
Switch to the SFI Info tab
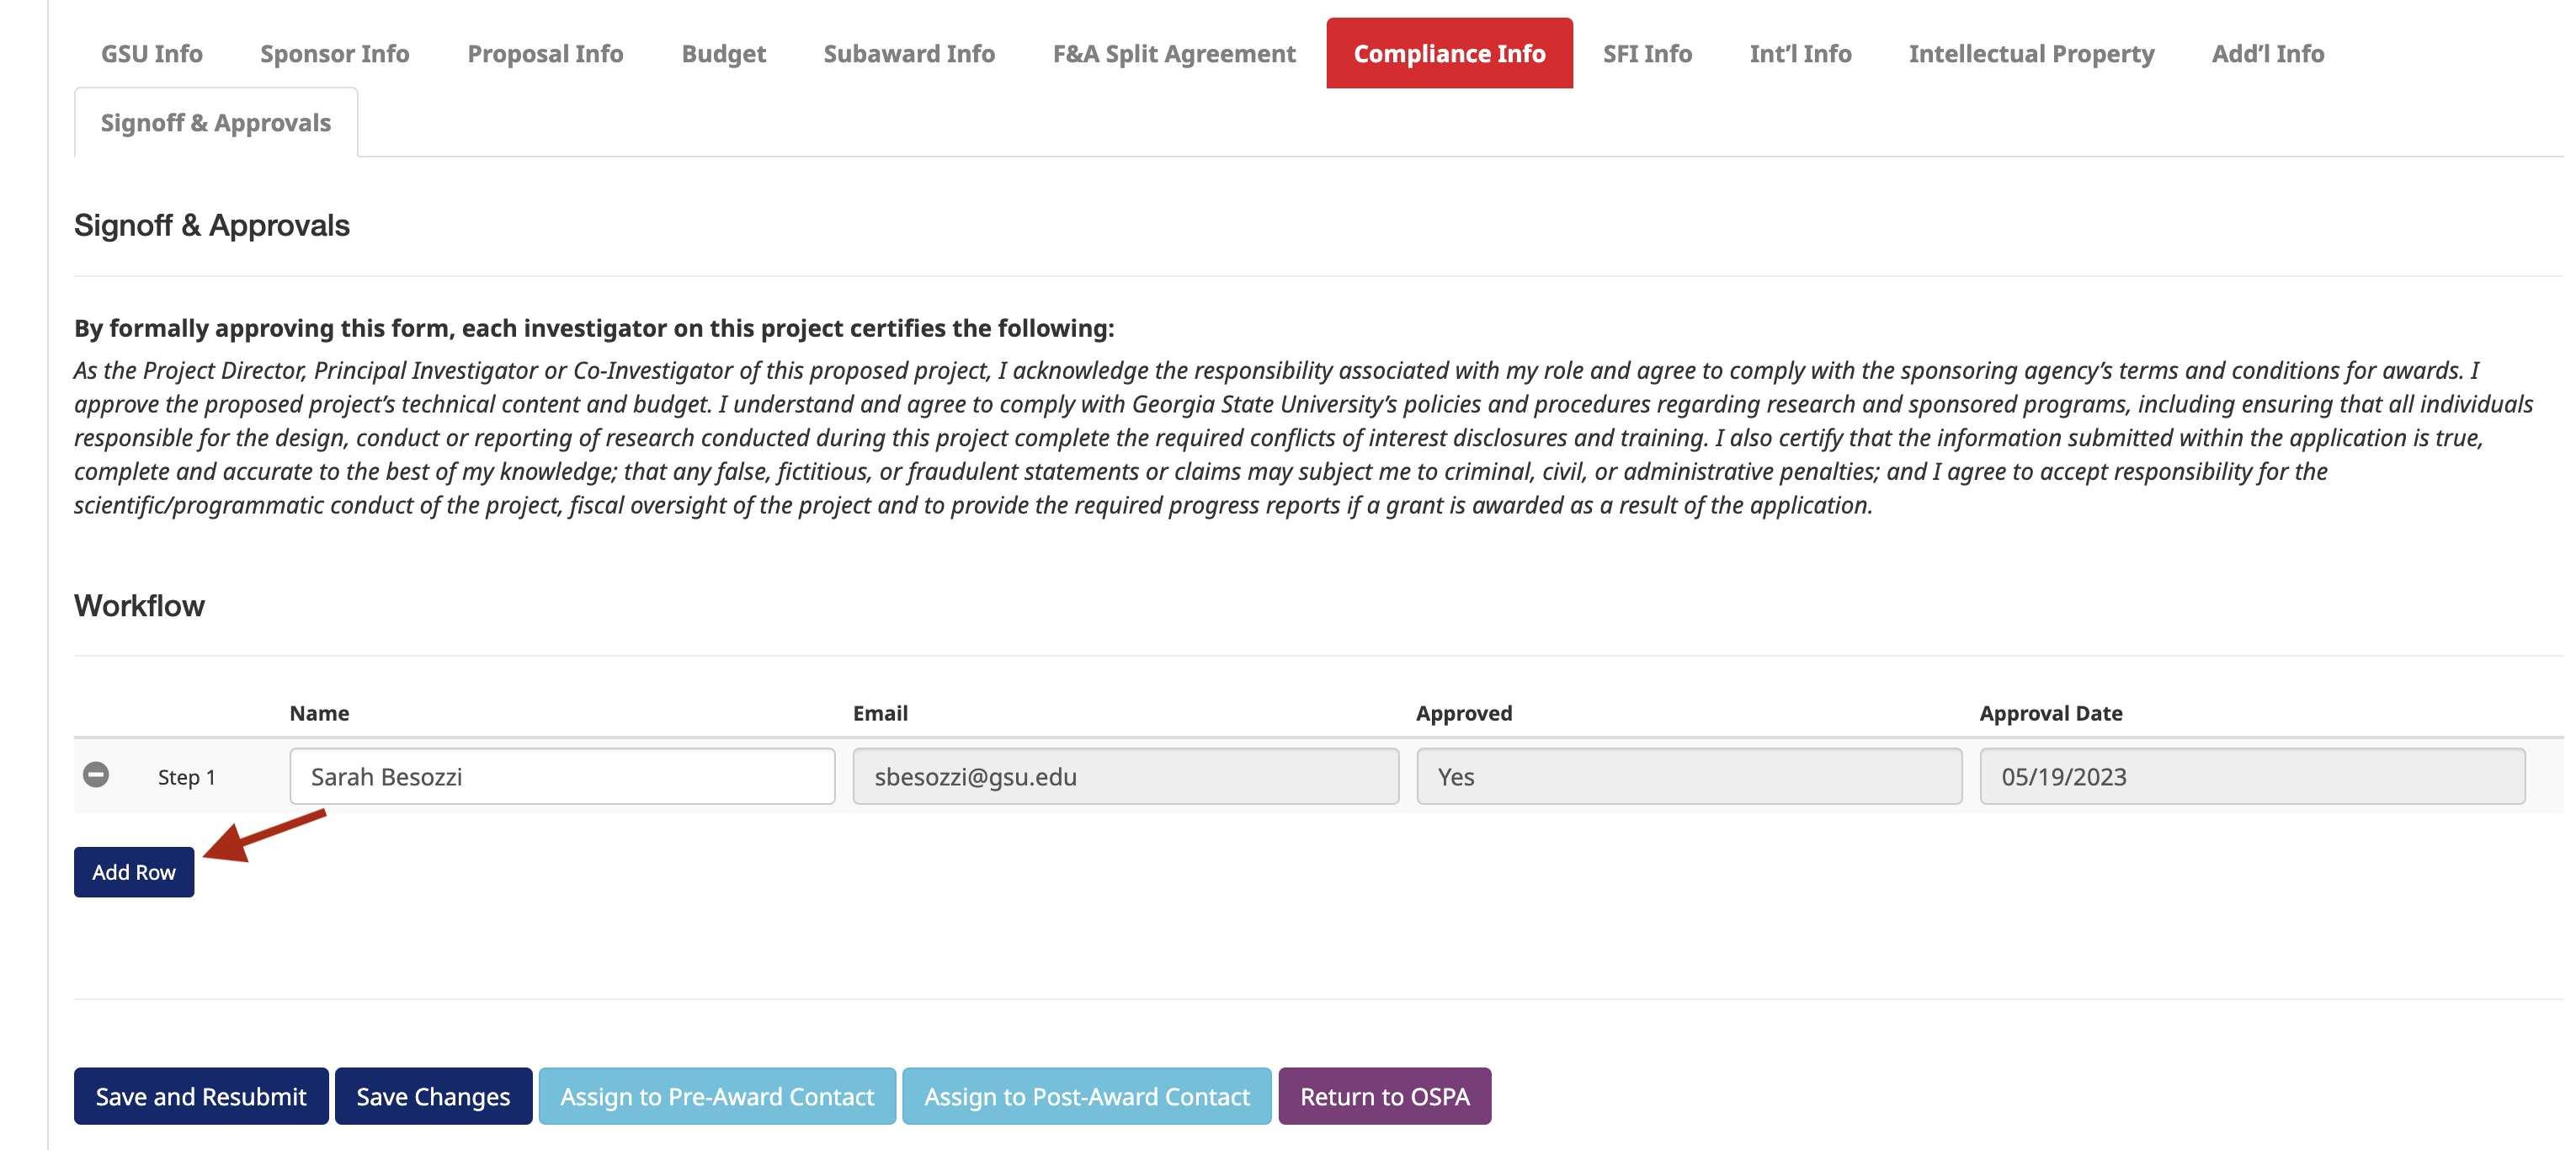1647,54
